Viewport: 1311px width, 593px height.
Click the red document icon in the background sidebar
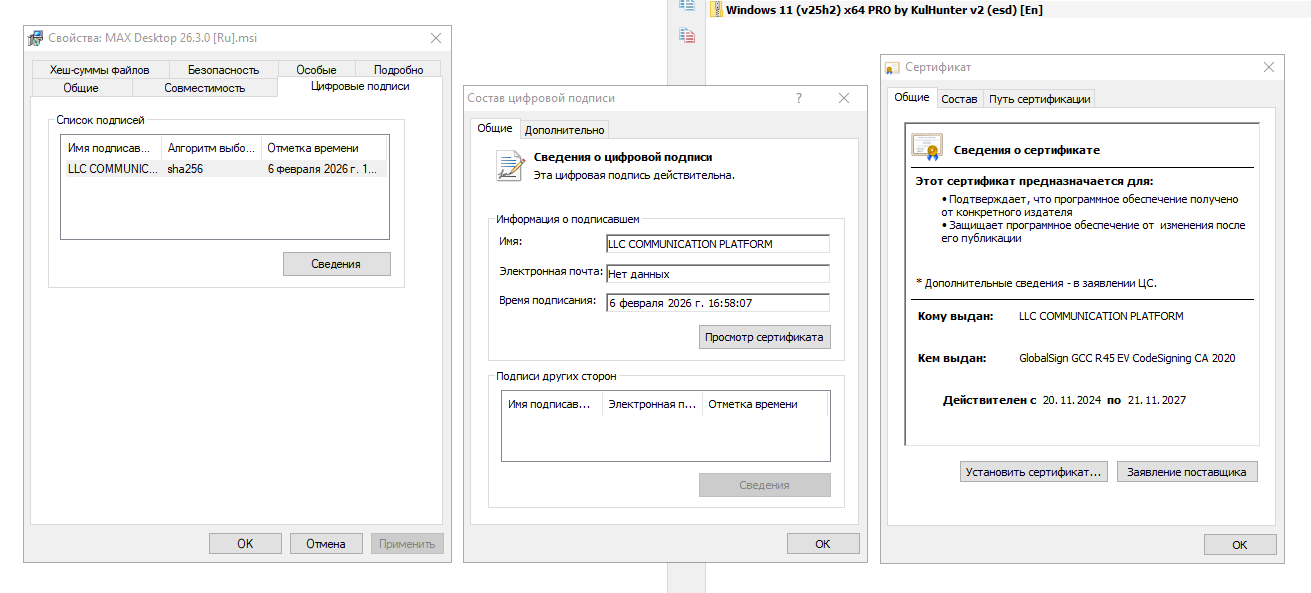coord(686,36)
